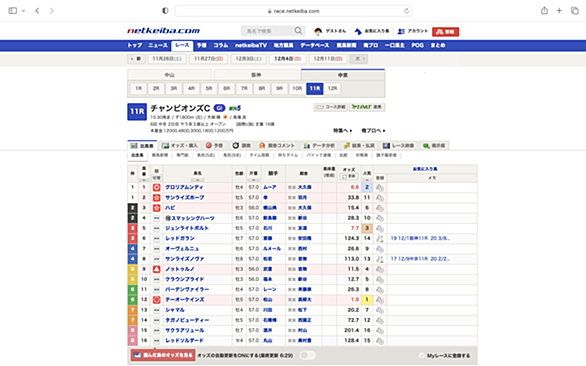Toggle the star mark for ハピ

coord(157,208)
